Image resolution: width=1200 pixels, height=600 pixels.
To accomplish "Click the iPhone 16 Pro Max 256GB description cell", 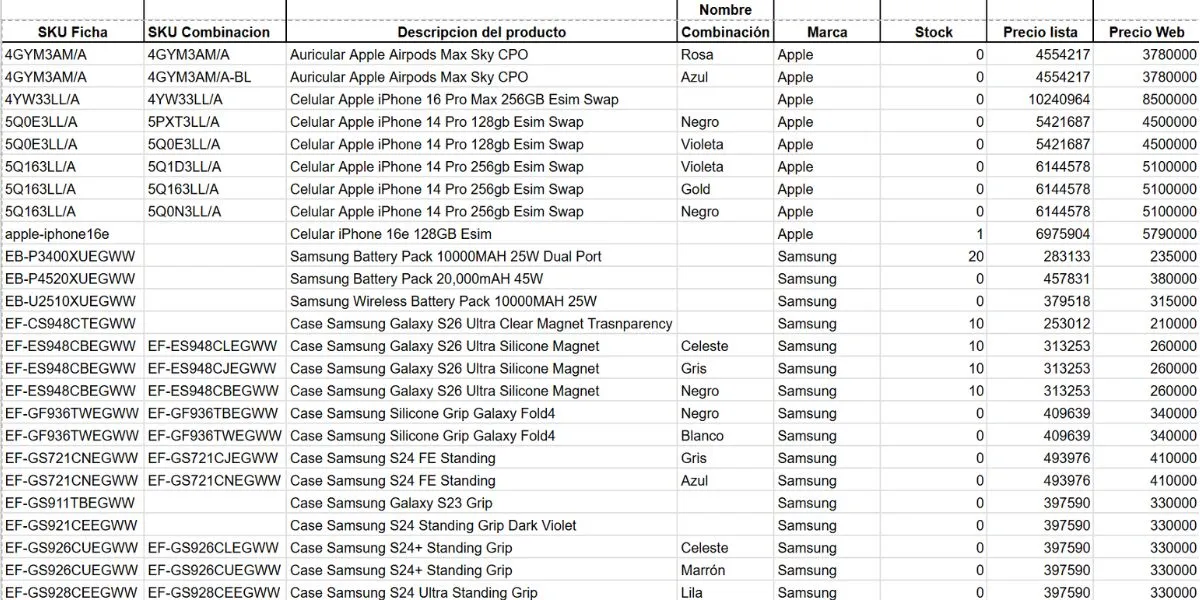I will (x=481, y=100).
